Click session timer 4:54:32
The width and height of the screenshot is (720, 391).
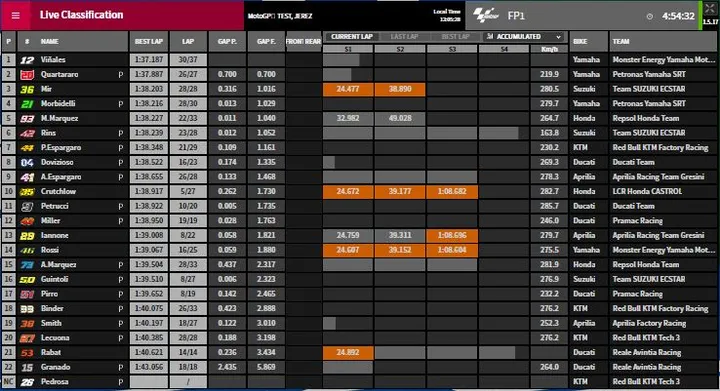pyautogui.click(x=678, y=16)
